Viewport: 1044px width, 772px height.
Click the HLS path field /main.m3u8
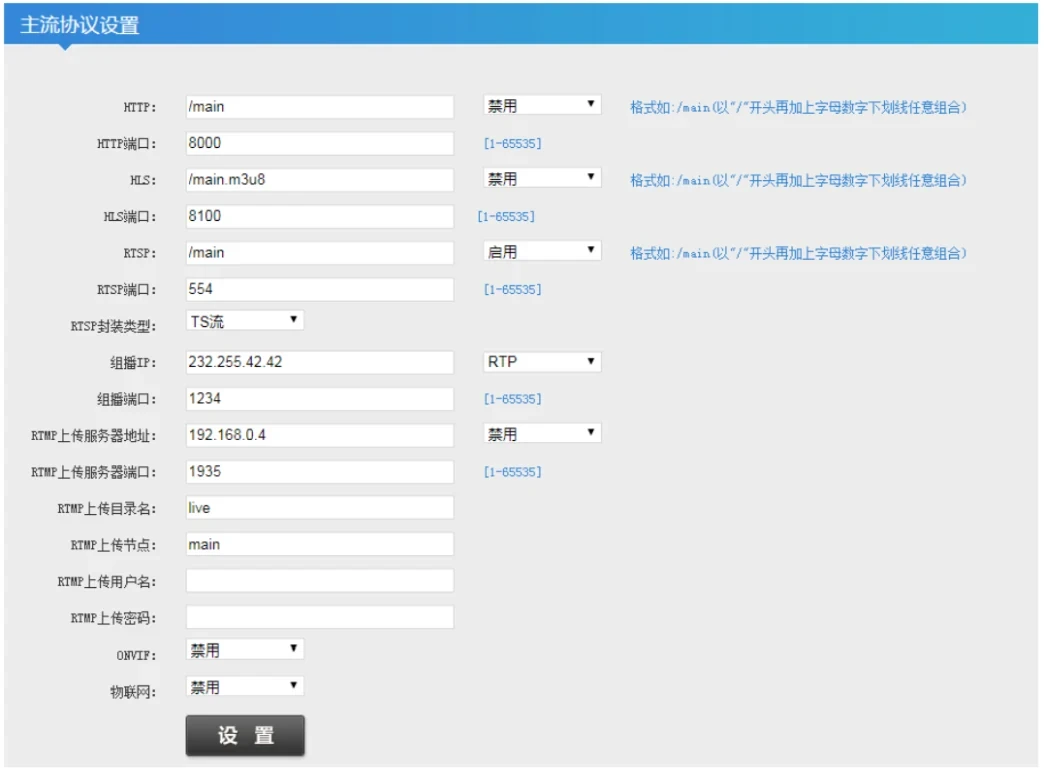coord(320,180)
